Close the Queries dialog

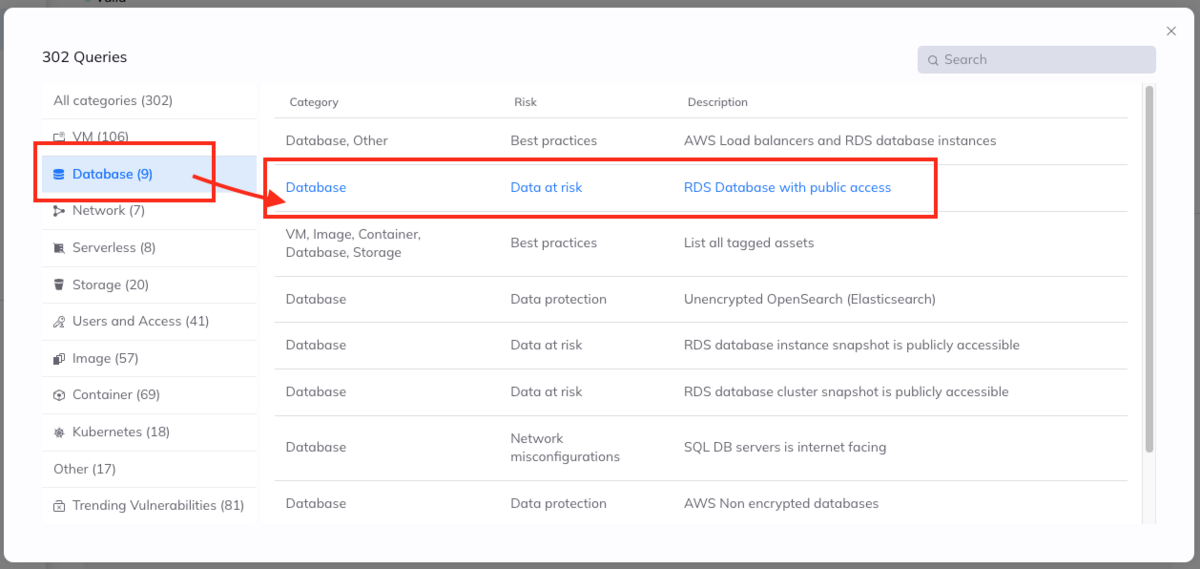point(1171,32)
